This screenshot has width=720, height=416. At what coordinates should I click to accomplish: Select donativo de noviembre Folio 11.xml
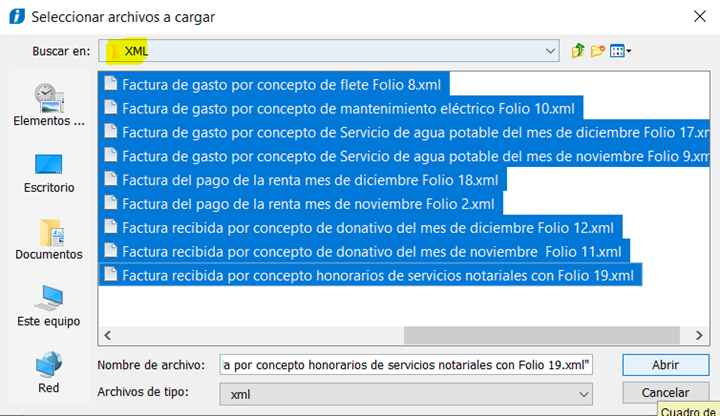click(371, 251)
